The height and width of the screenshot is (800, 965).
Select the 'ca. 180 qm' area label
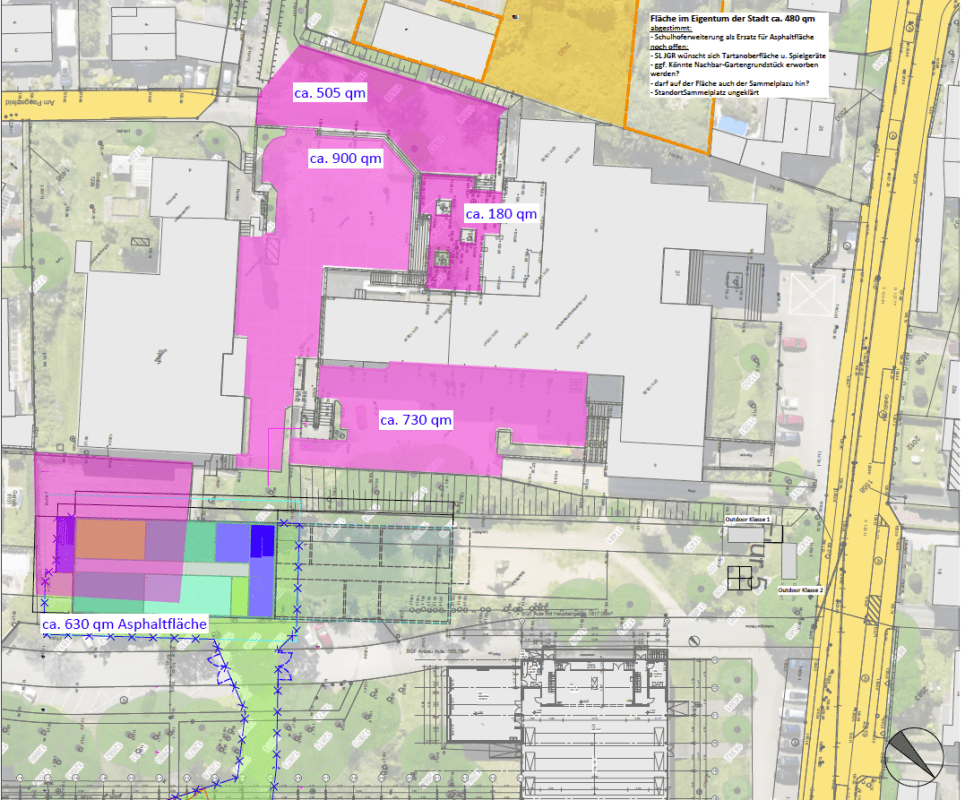(x=501, y=213)
